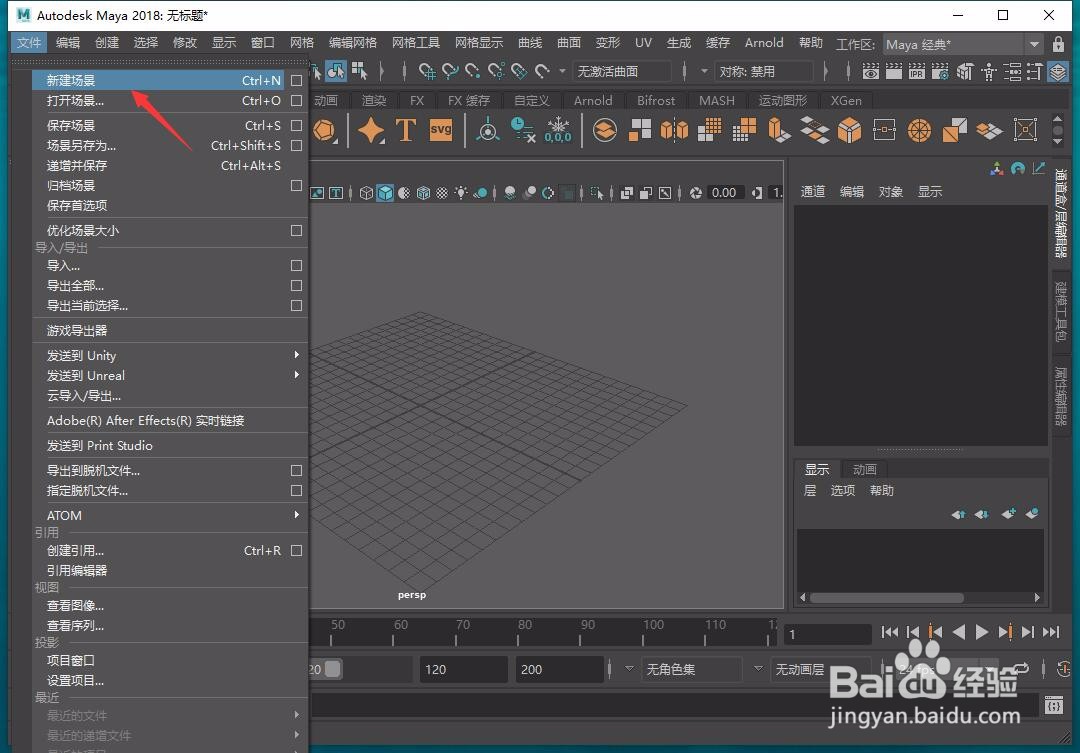Open the 无激活曲面 live surface field
The width and height of the screenshot is (1080, 753).
[622, 71]
